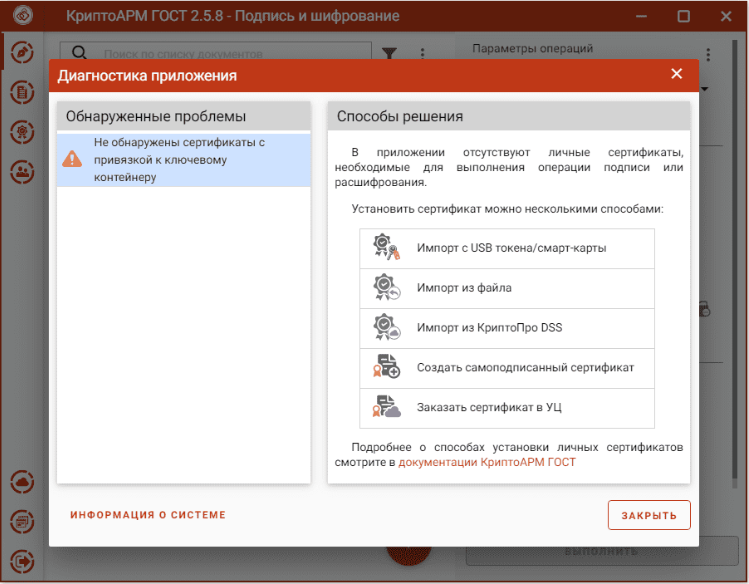Select the problem 'Не обнаружены сертификаты' row
Image resolution: width=749 pixels, height=584 pixels.
coord(183,160)
